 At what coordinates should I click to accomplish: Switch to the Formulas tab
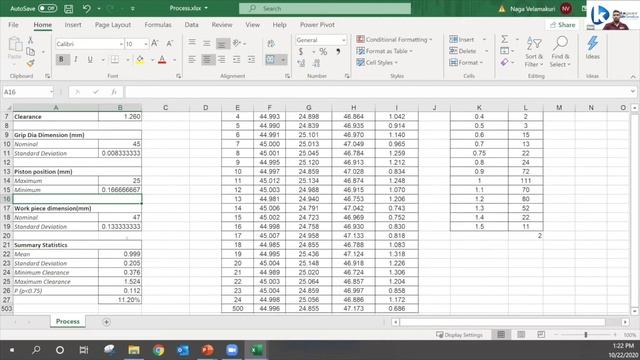[x=158, y=25]
